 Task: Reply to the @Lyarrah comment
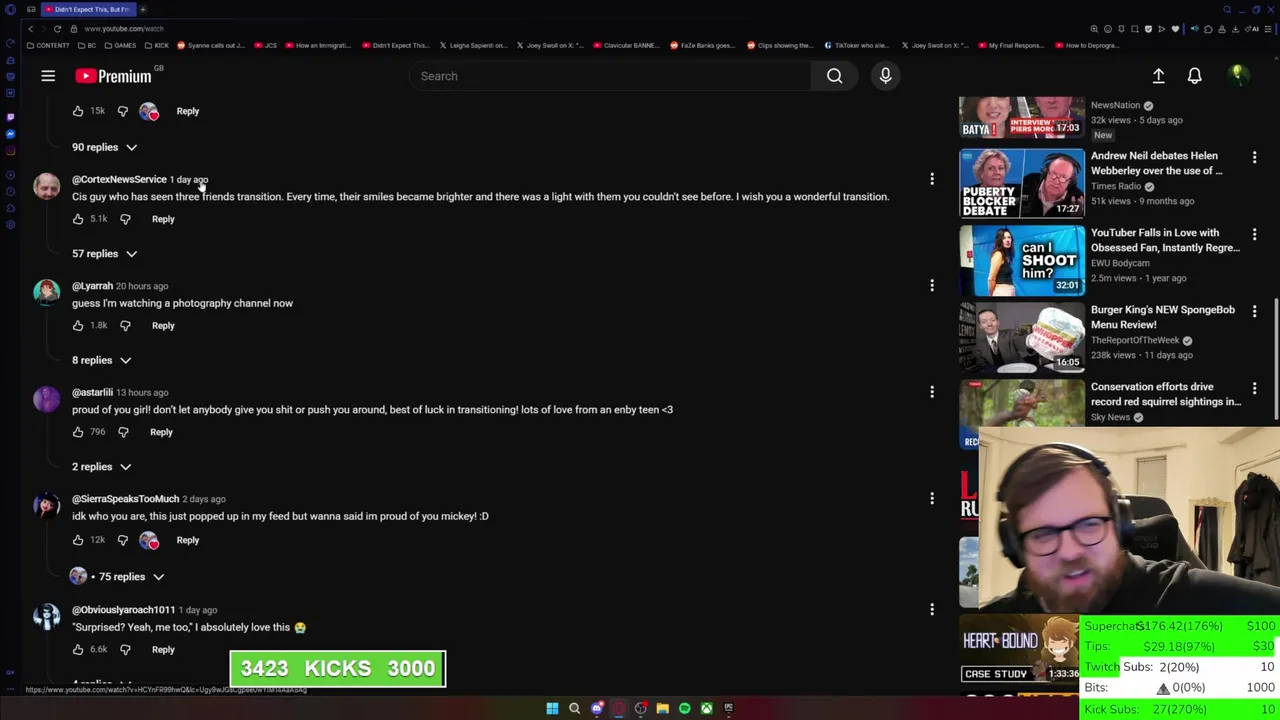click(163, 325)
